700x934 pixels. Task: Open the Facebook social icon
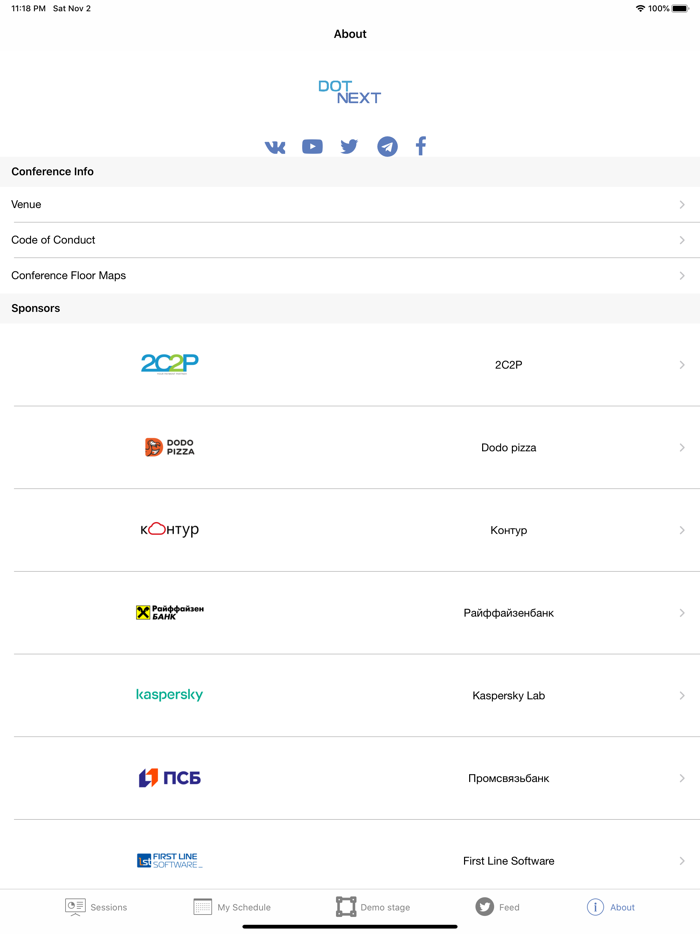tap(421, 146)
